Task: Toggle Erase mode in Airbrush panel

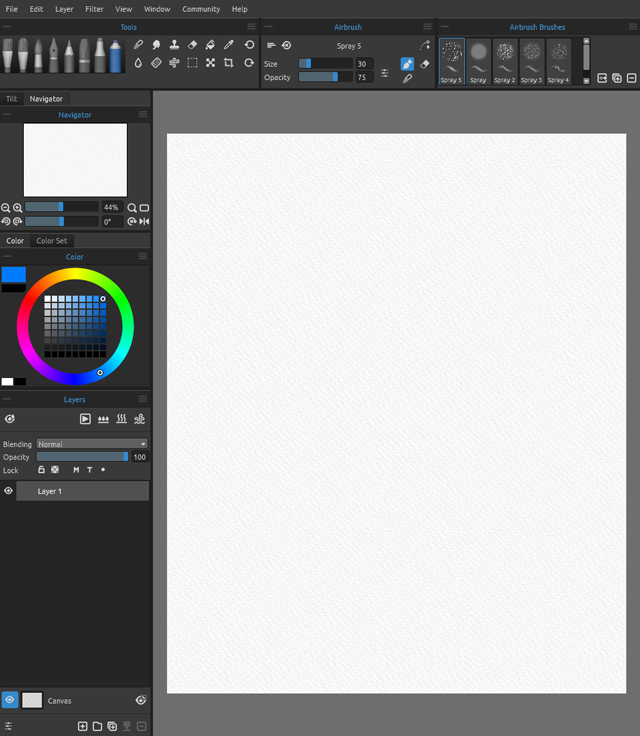Action: click(x=424, y=64)
